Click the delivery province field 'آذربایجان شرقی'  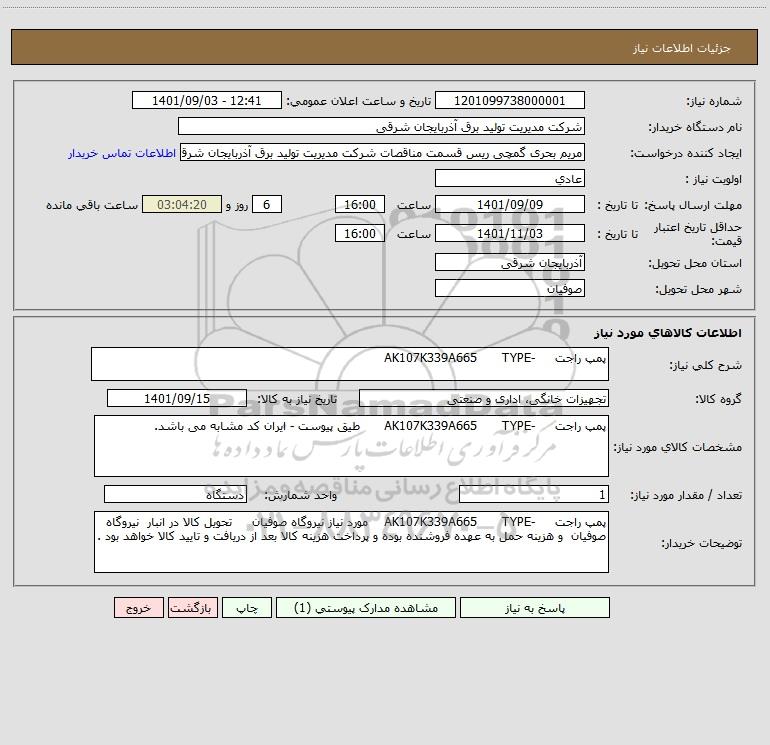510,262
